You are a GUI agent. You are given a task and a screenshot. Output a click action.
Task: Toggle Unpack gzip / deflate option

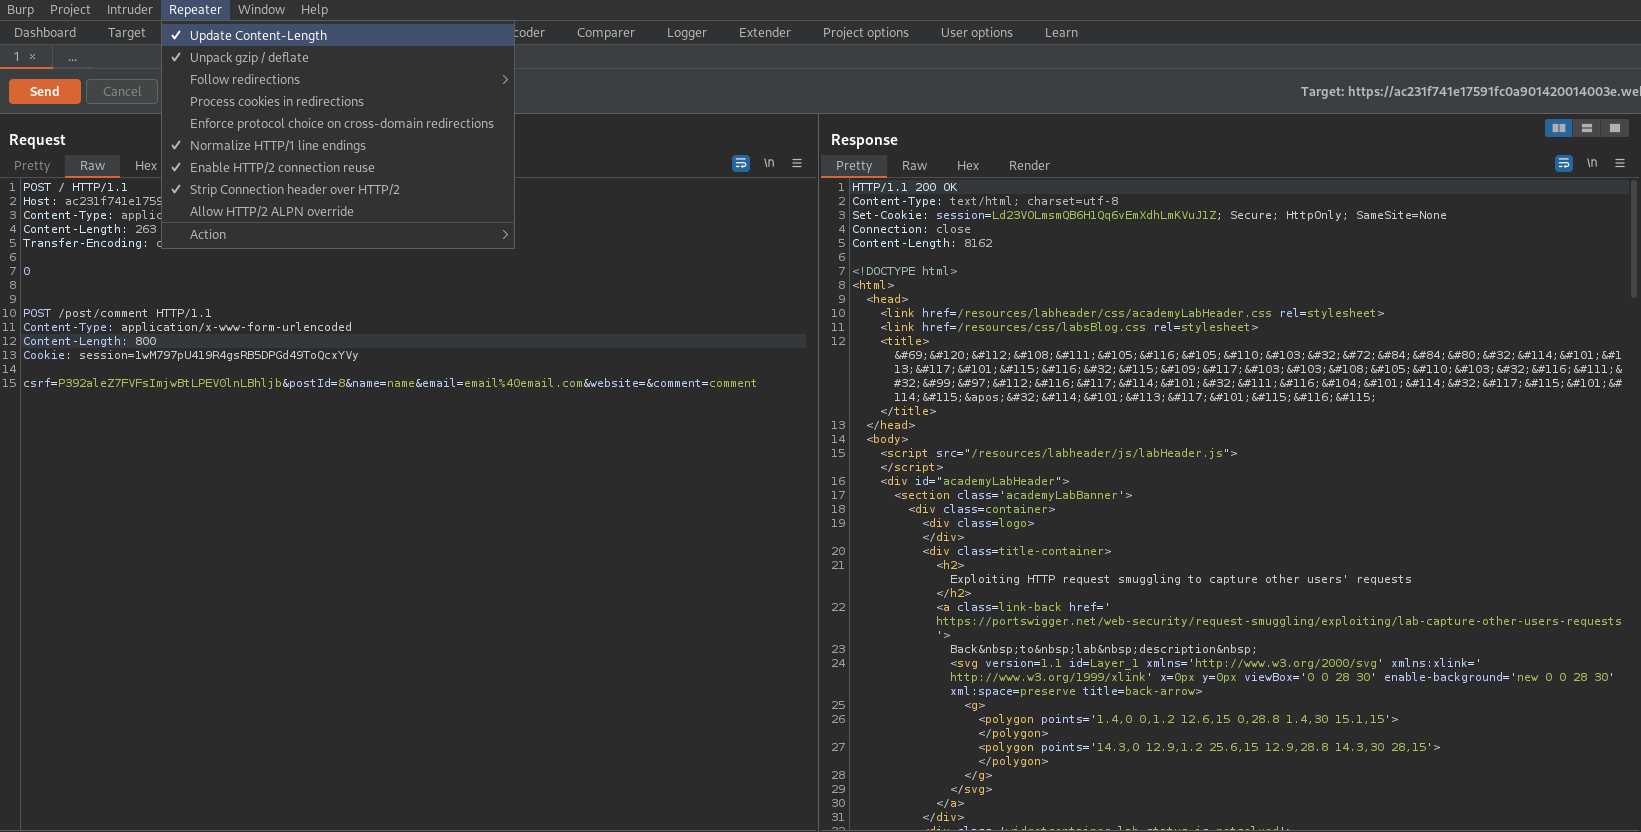pyautogui.click(x=338, y=57)
